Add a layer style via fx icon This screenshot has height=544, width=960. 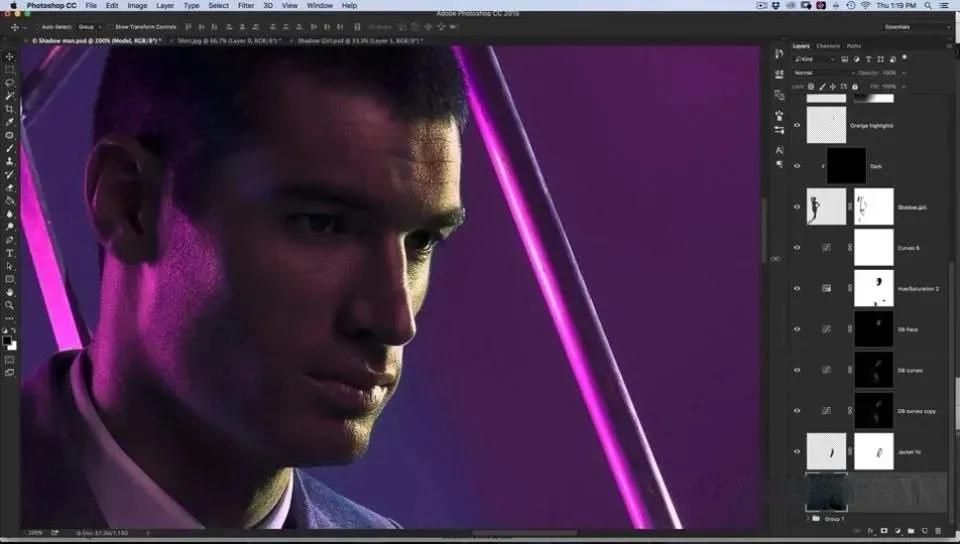pos(870,530)
